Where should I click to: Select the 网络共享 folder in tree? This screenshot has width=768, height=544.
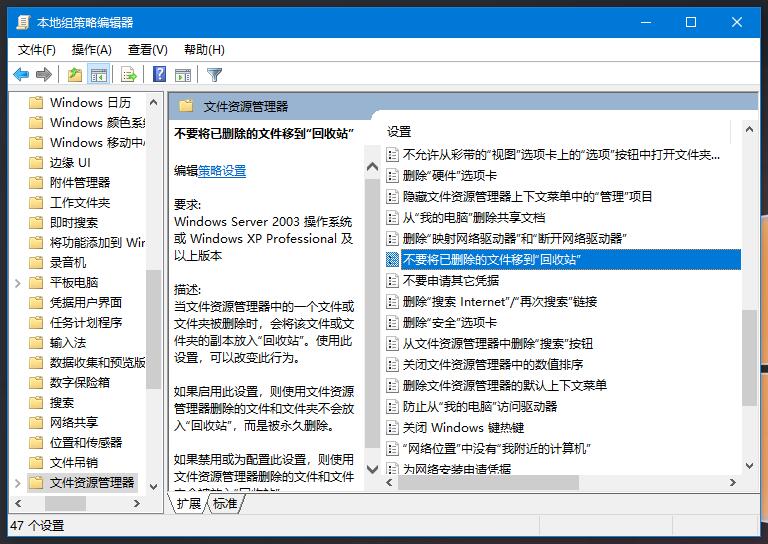point(74,422)
